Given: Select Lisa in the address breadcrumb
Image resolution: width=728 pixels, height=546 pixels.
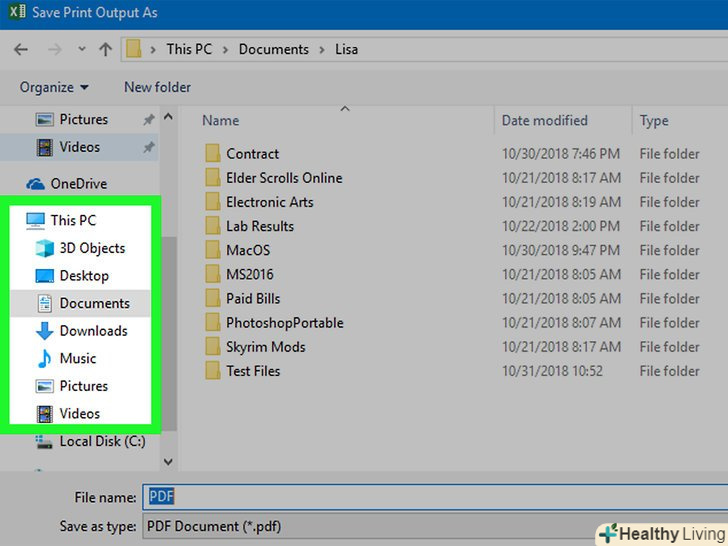Looking at the screenshot, I should point(346,49).
